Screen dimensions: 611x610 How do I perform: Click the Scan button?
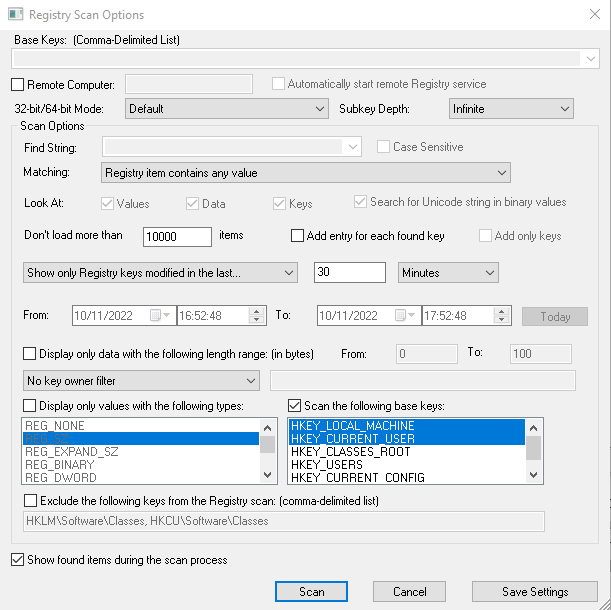coord(311,592)
